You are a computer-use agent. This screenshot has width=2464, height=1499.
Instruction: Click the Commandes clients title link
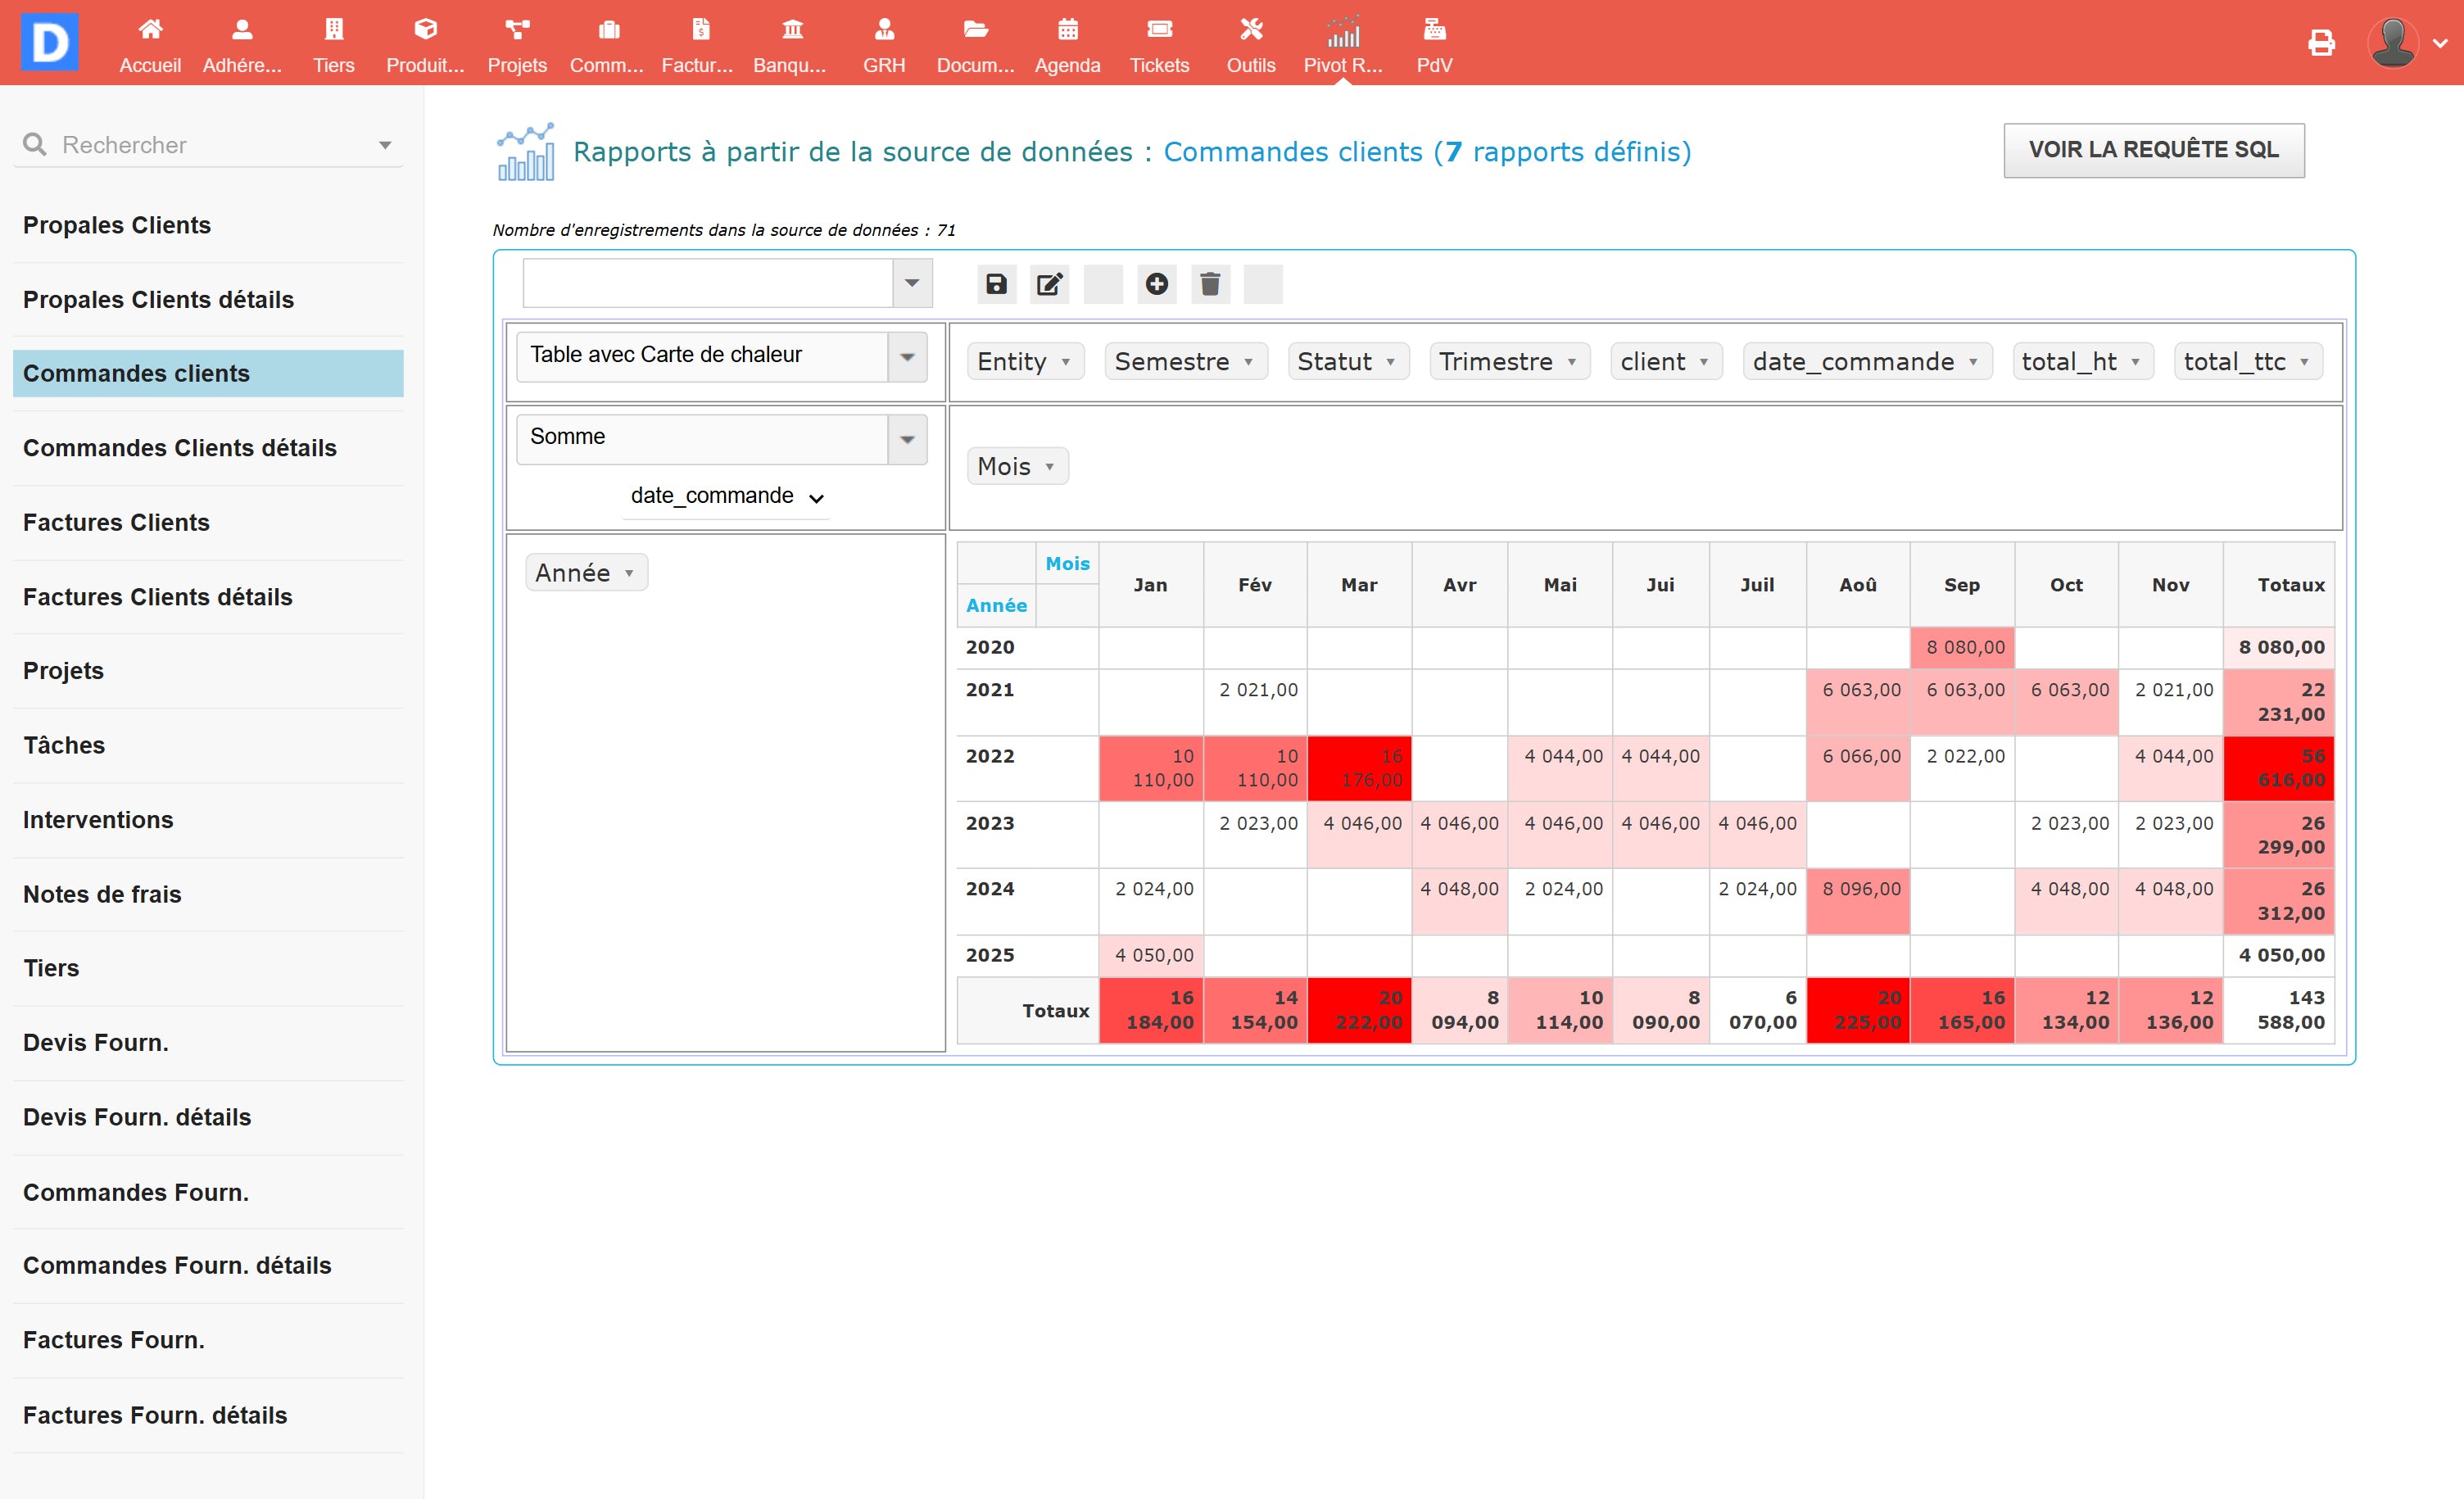coord(1292,152)
